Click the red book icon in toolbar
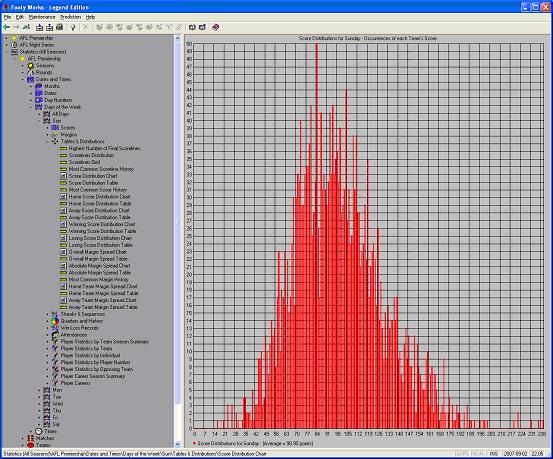The height and width of the screenshot is (459, 553). click(215, 27)
